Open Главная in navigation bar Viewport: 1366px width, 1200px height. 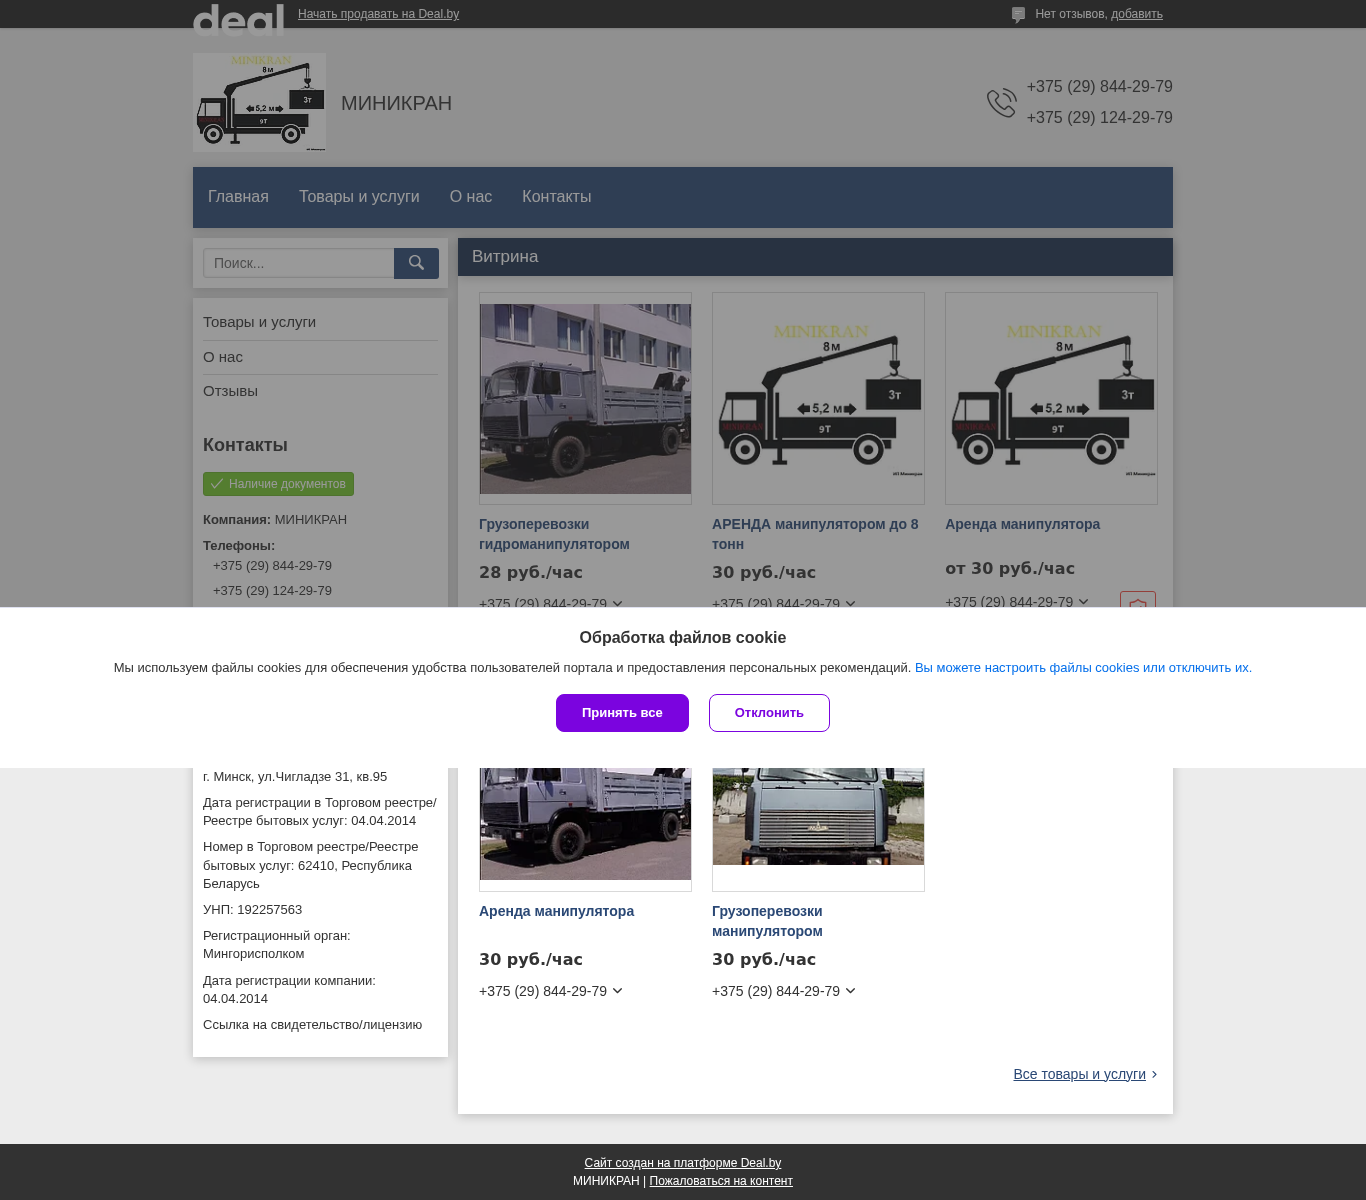[238, 197]
